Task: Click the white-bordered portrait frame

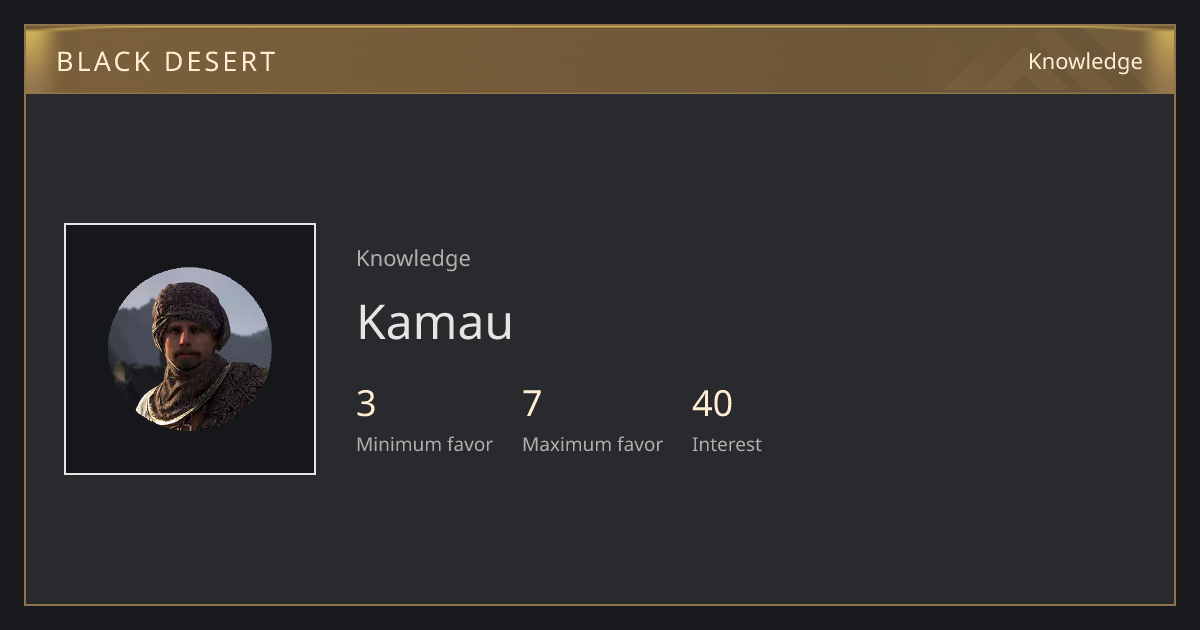Action: (190, 349)
